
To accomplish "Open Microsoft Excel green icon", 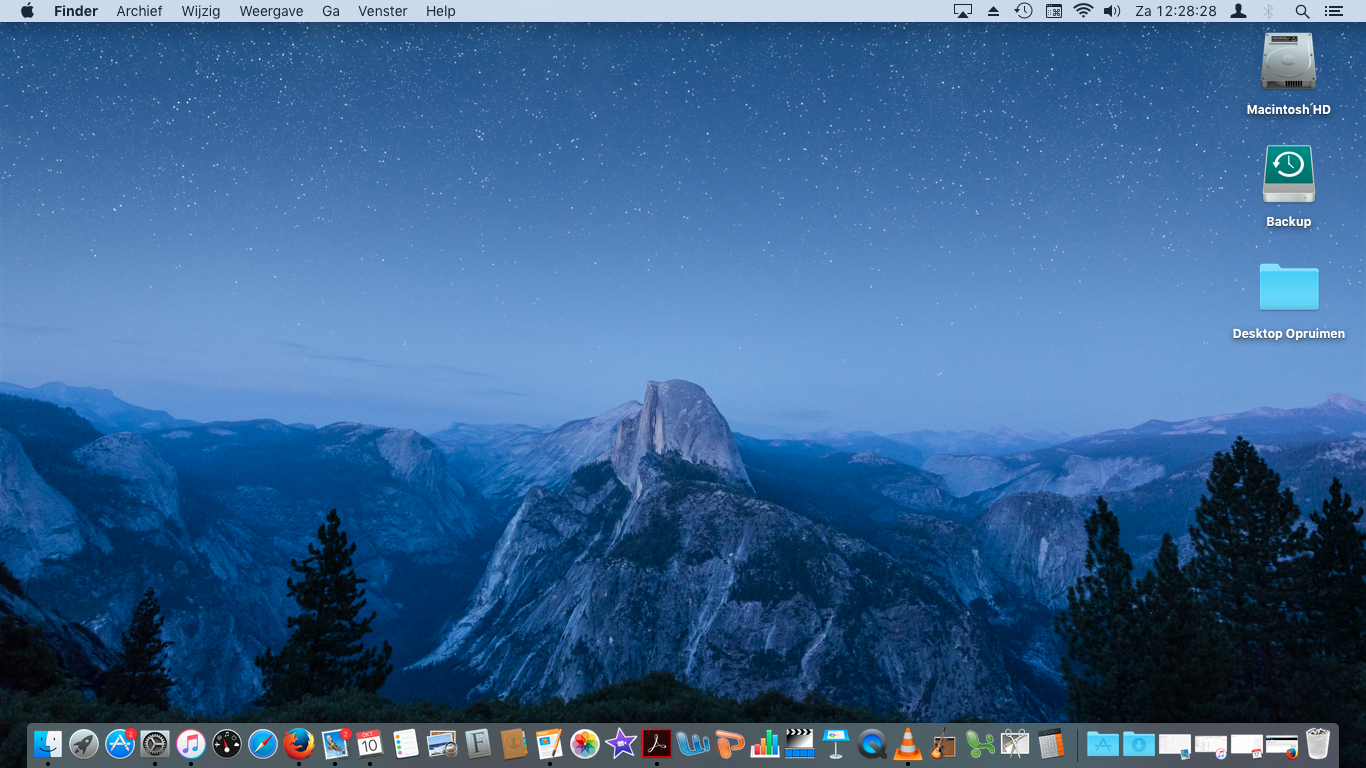I will (x=979, y=743).
